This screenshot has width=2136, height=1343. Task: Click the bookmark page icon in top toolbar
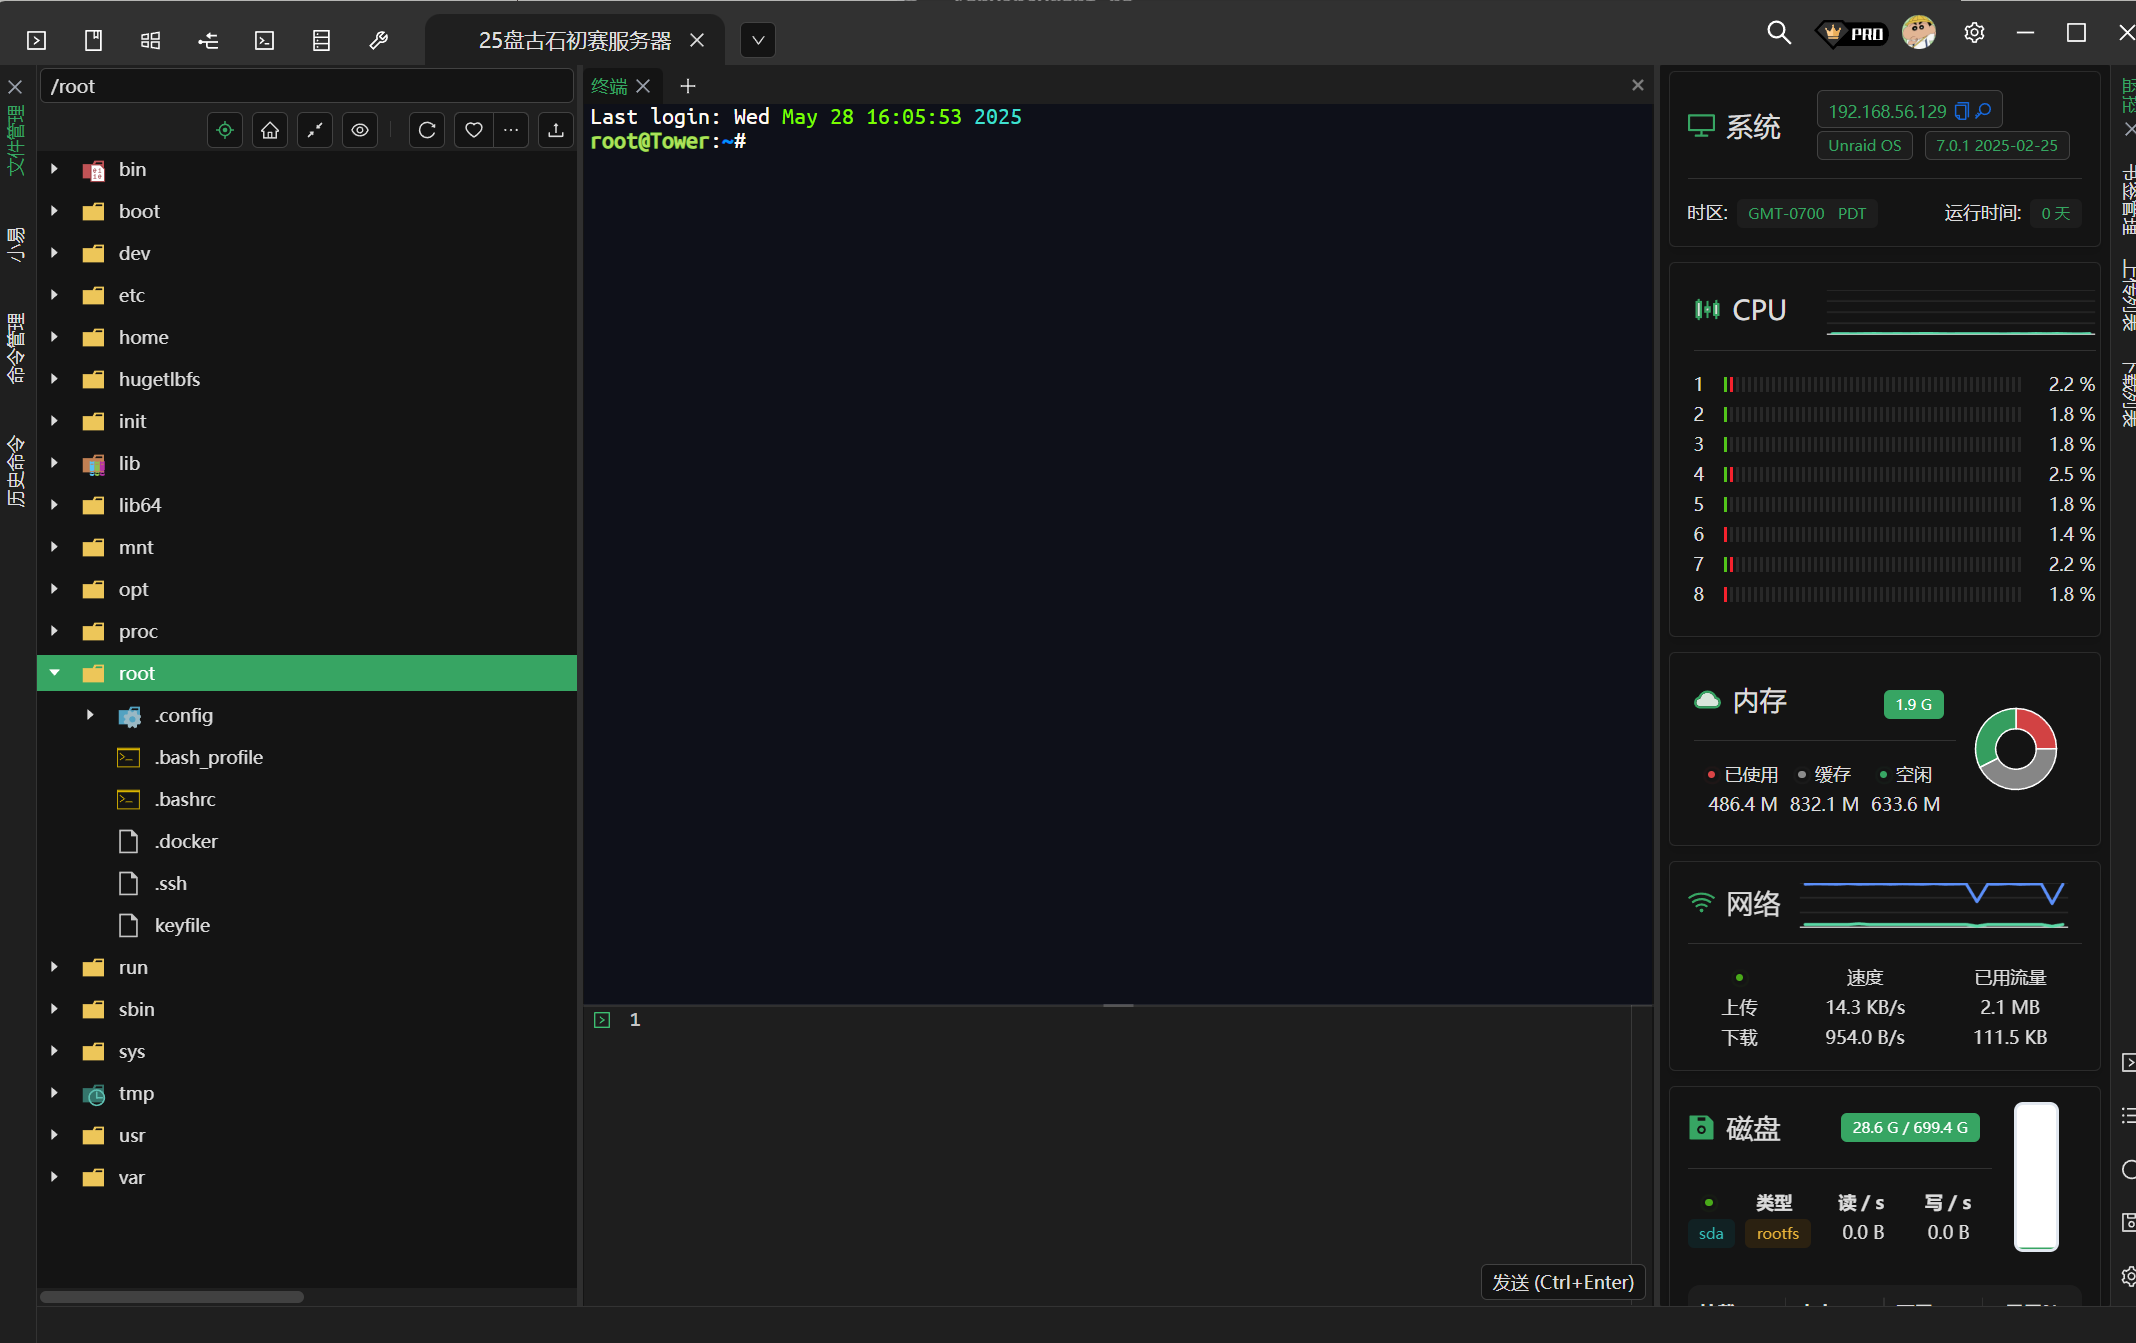93,40
